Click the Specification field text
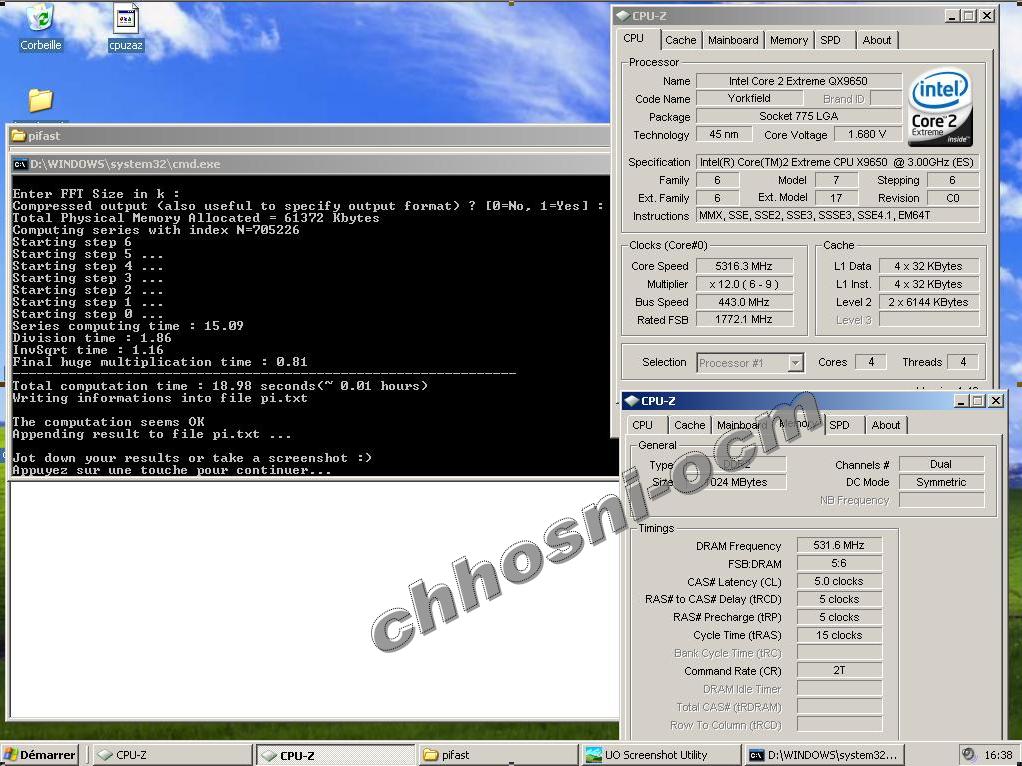The height and width of the screenshot is (766, 1022). click(x=838, y=162)
